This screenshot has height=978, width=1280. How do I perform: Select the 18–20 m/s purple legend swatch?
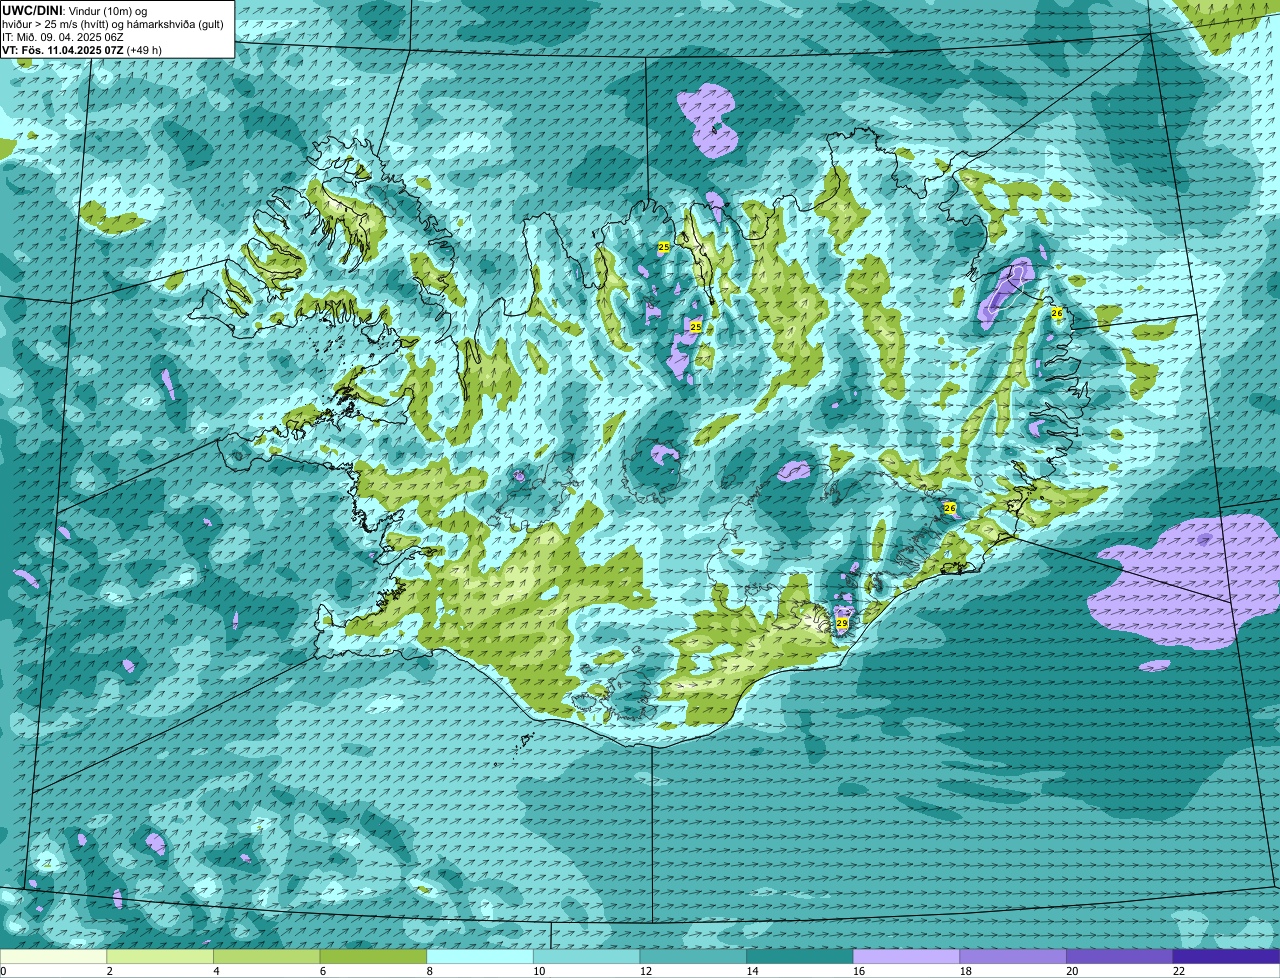(x=1013, y=956)
